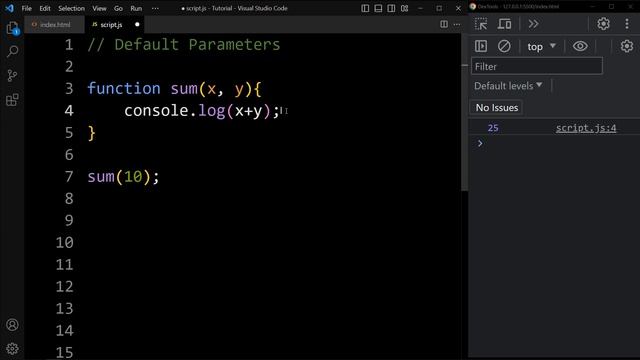Click line number 1 in gutter
Image resolution: width=640 pixels, height=360 pixels.
pos(69,44)
